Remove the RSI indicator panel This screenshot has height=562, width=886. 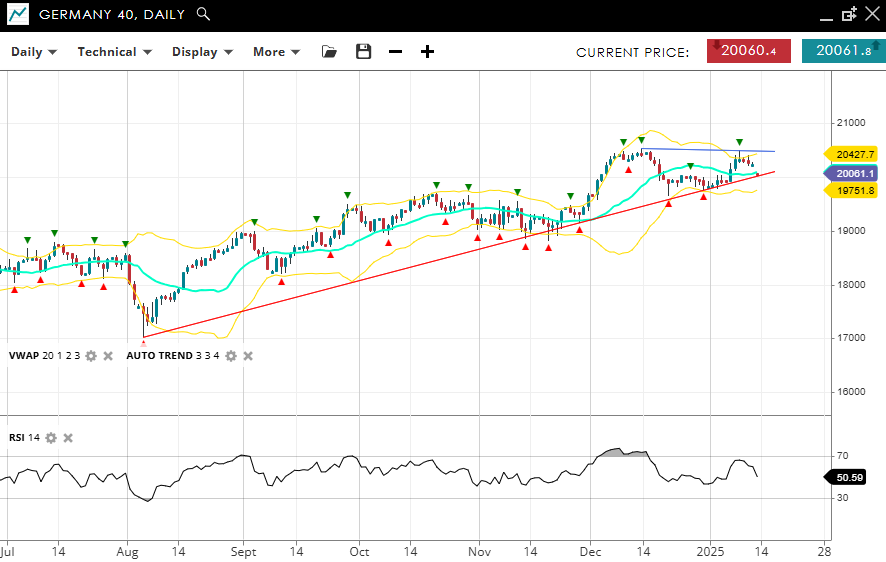pos(68,438)
